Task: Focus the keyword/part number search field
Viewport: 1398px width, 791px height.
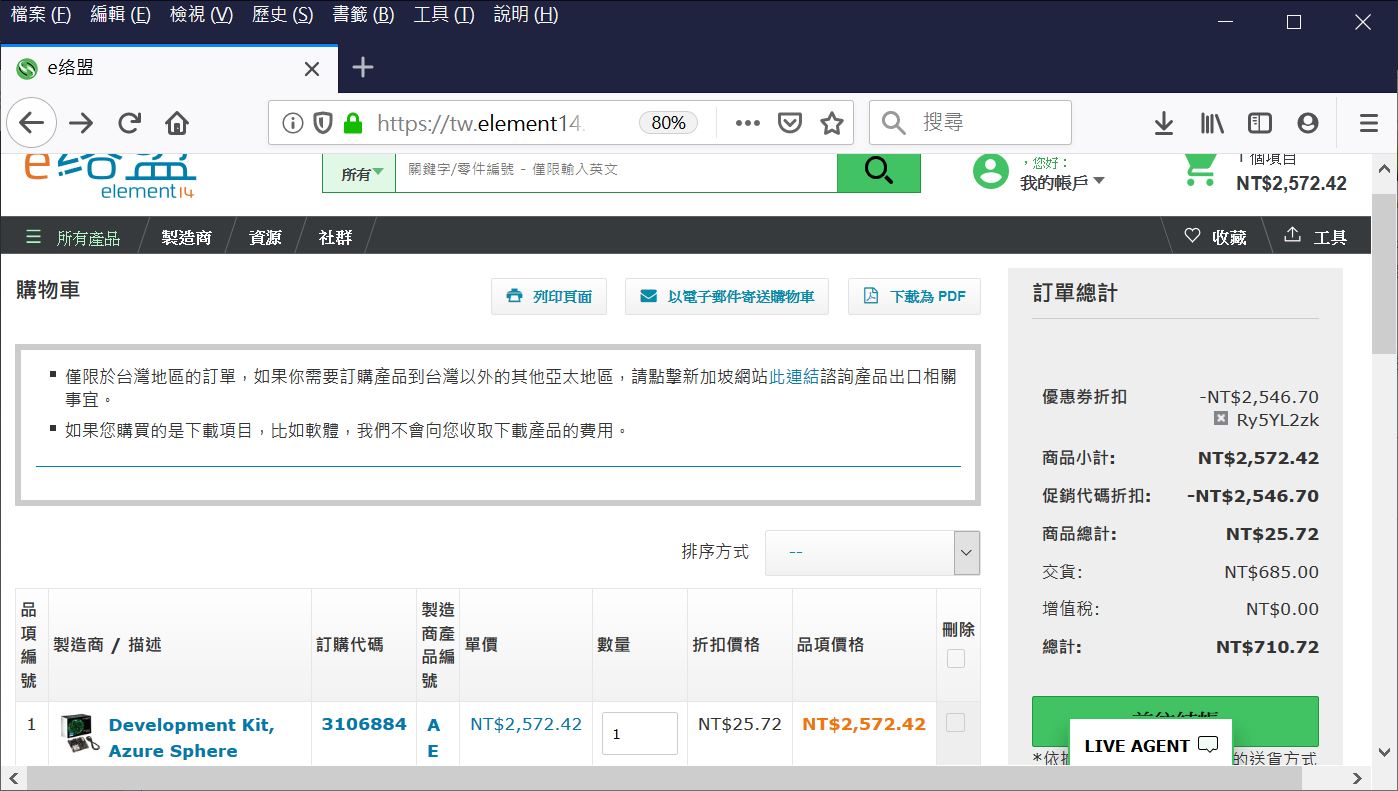Action: (616, 173)
